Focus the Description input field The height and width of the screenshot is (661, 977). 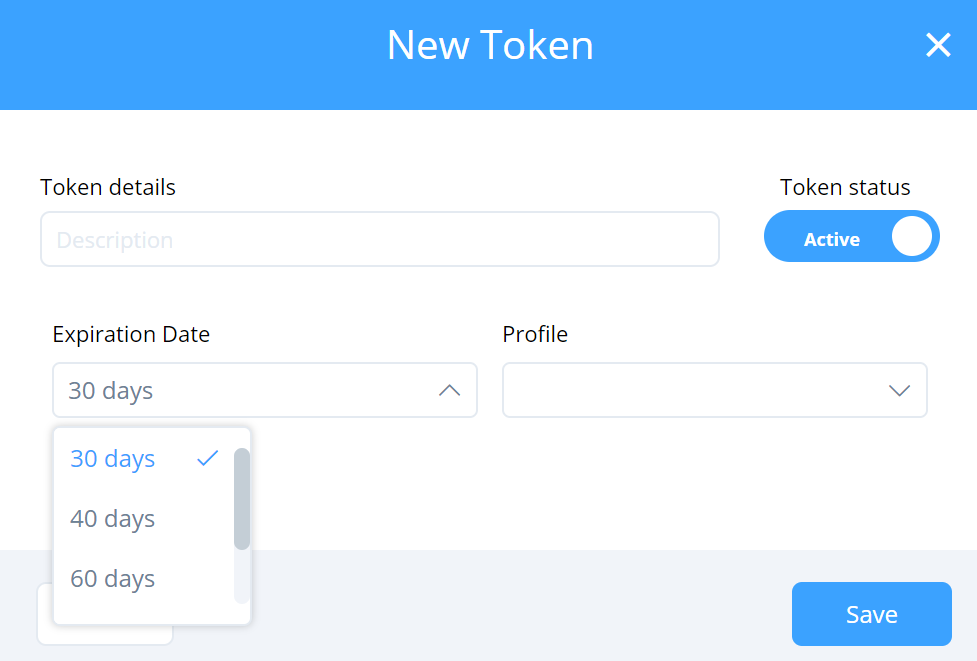pos(380,240)
